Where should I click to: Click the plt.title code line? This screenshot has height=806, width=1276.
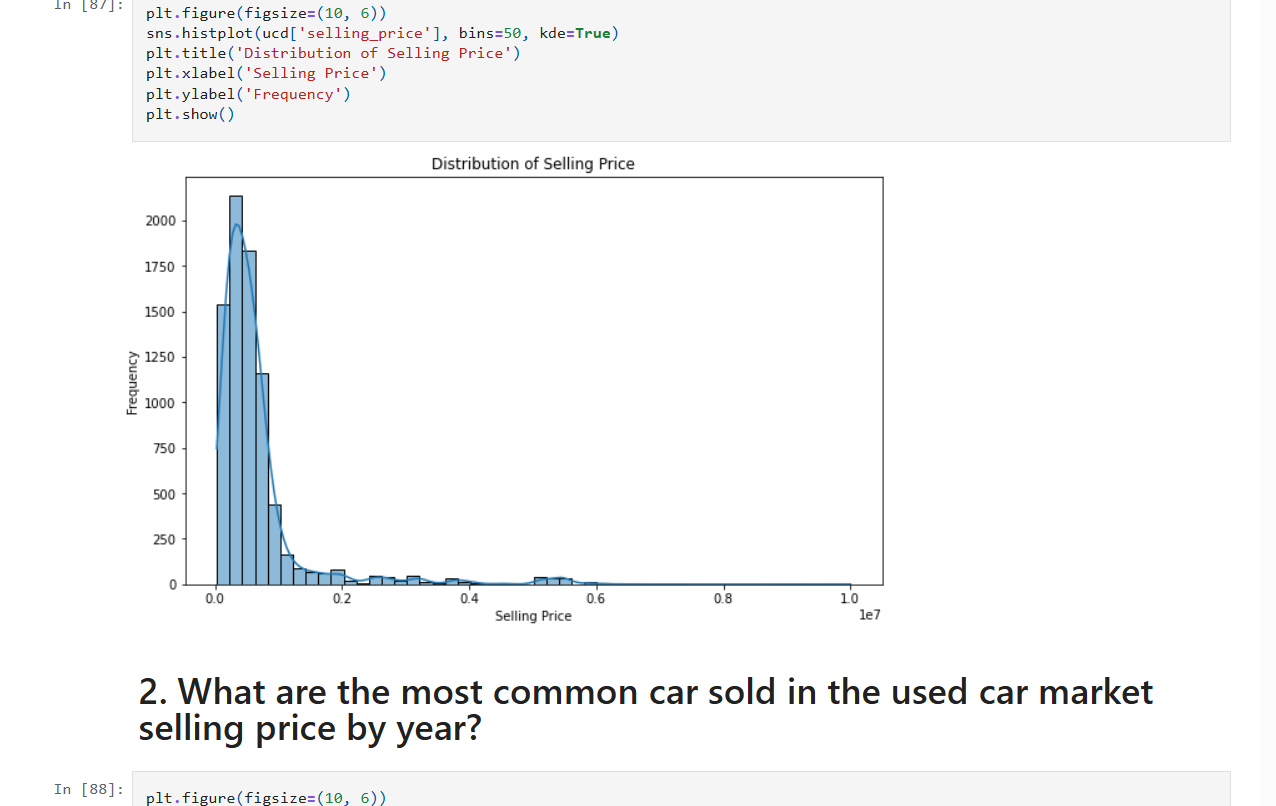click(333, 53)
